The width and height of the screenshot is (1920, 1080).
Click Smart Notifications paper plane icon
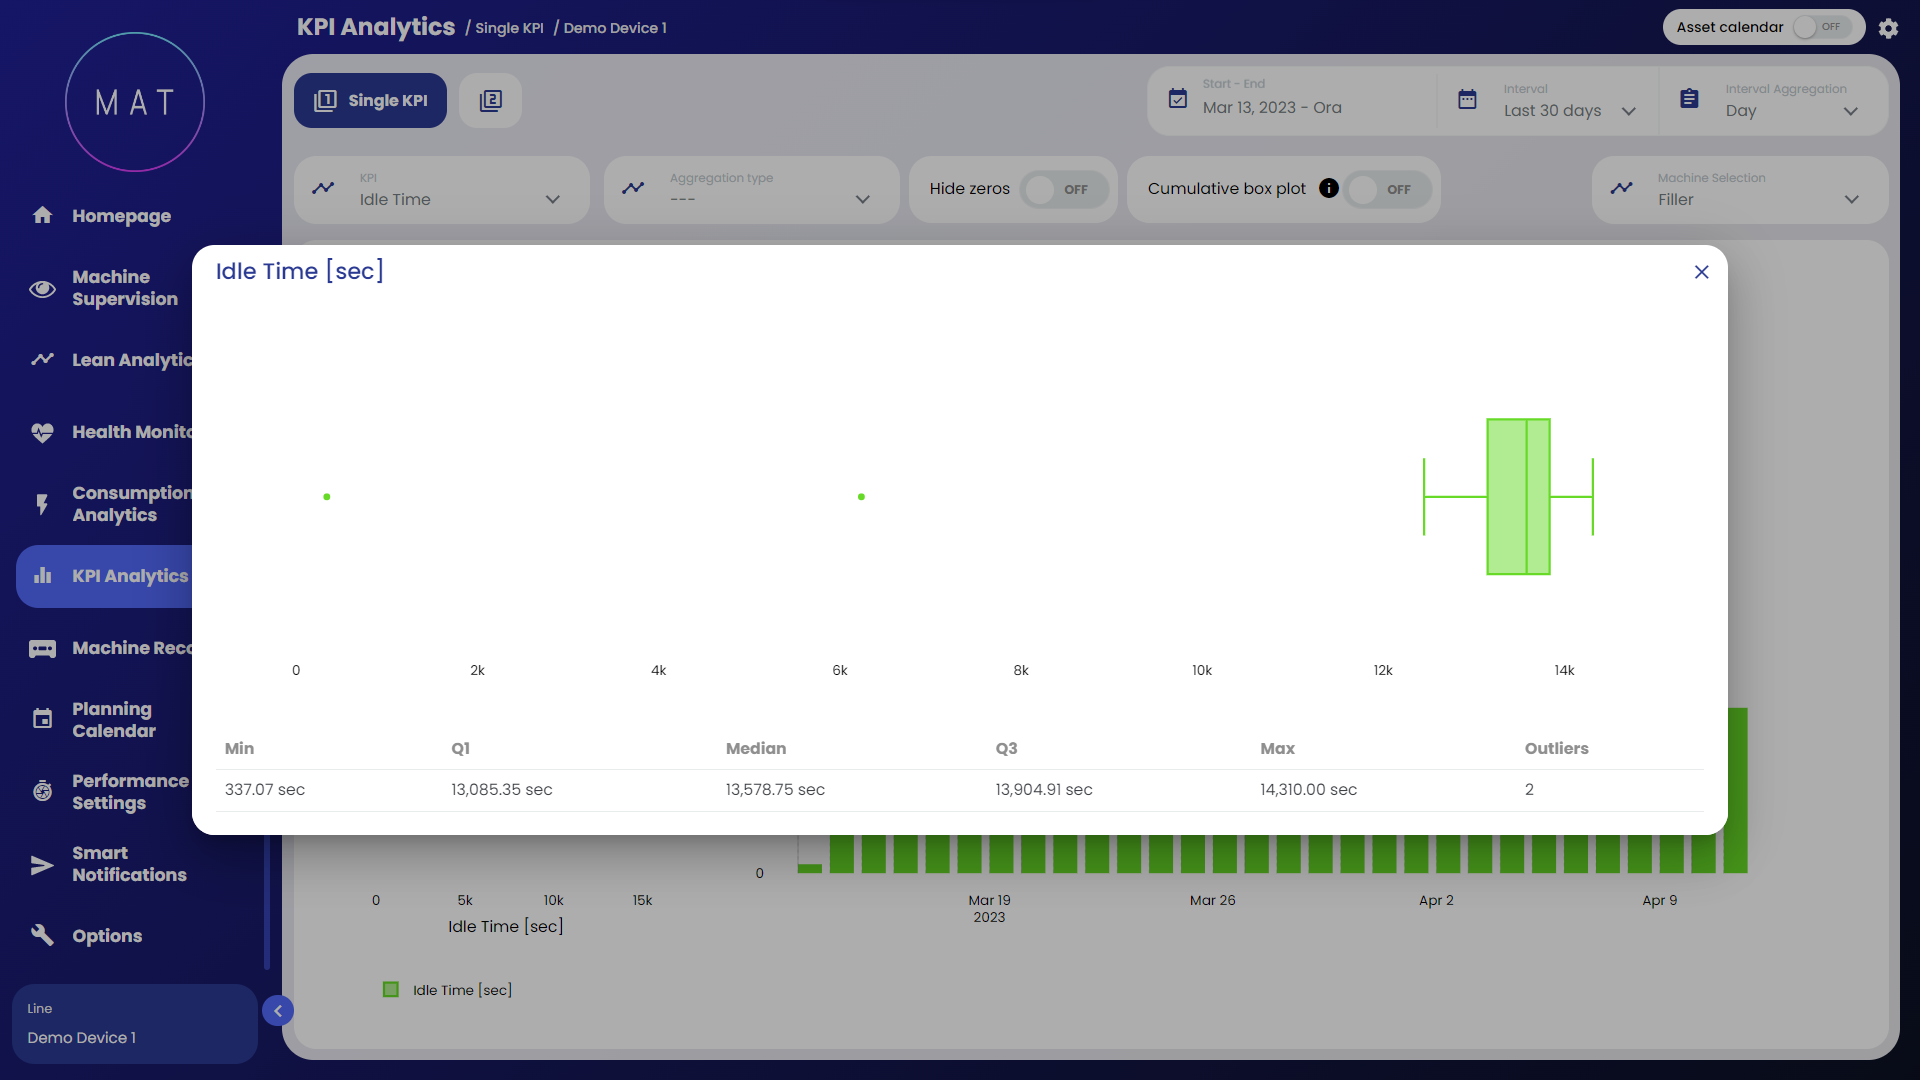tap(42, 864)
